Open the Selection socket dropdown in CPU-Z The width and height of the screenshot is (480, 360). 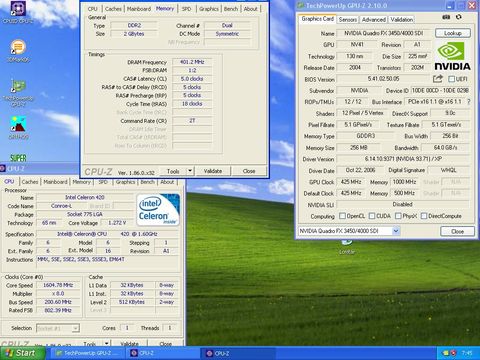(76, 328)
